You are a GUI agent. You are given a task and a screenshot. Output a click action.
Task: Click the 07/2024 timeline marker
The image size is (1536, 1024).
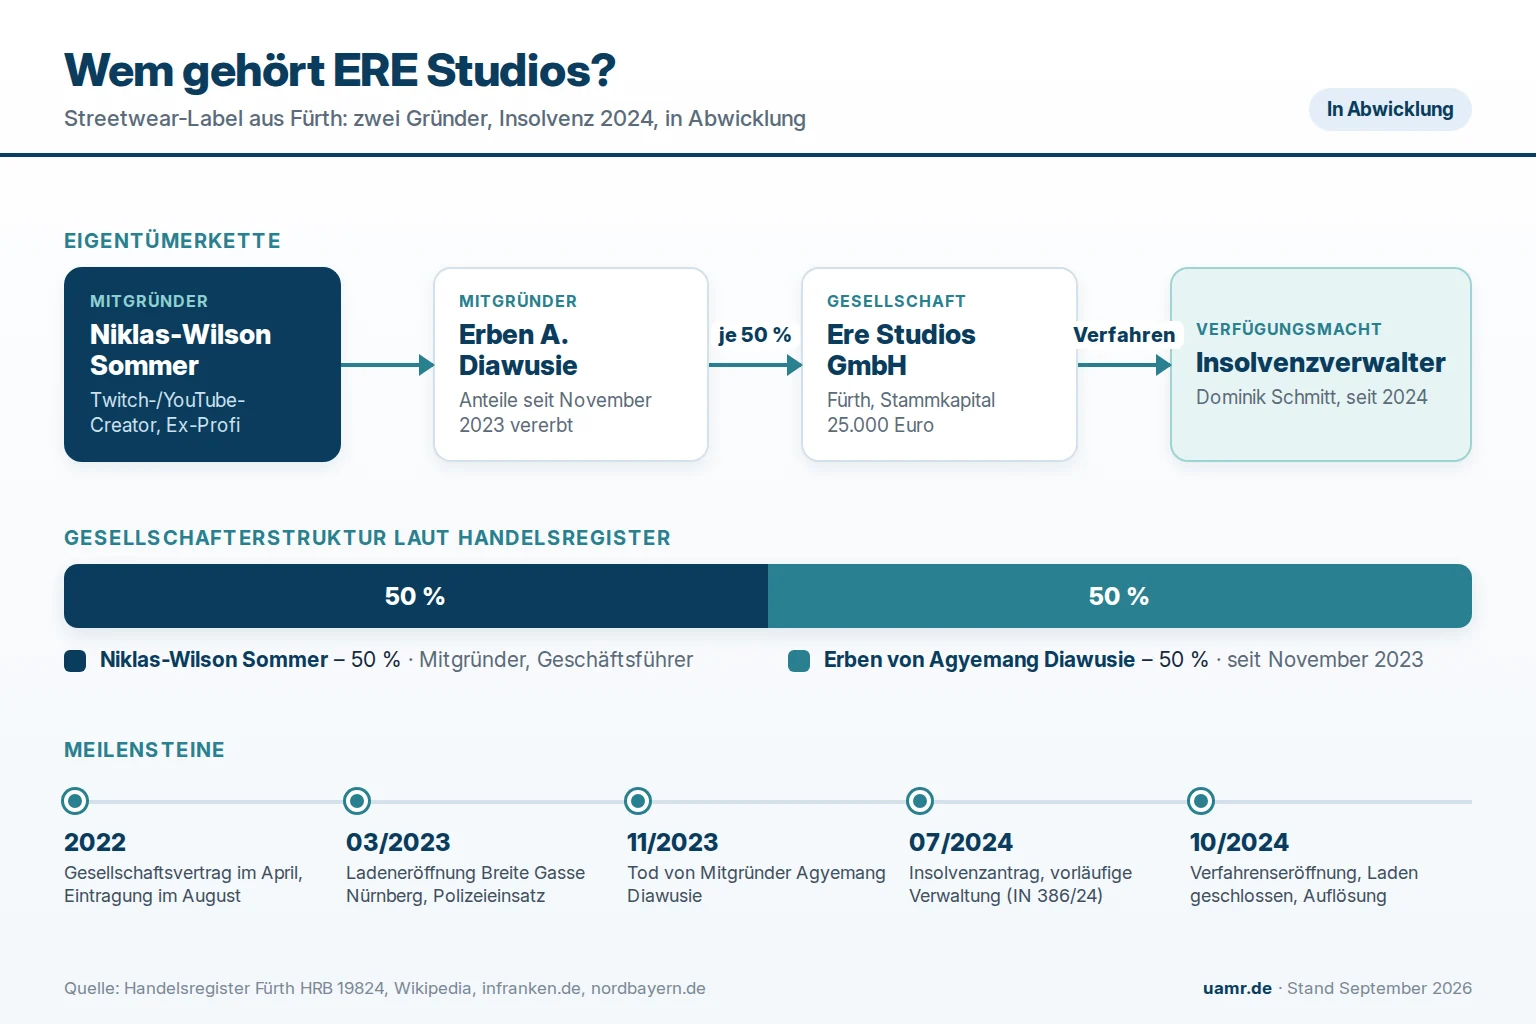[920, 801]
